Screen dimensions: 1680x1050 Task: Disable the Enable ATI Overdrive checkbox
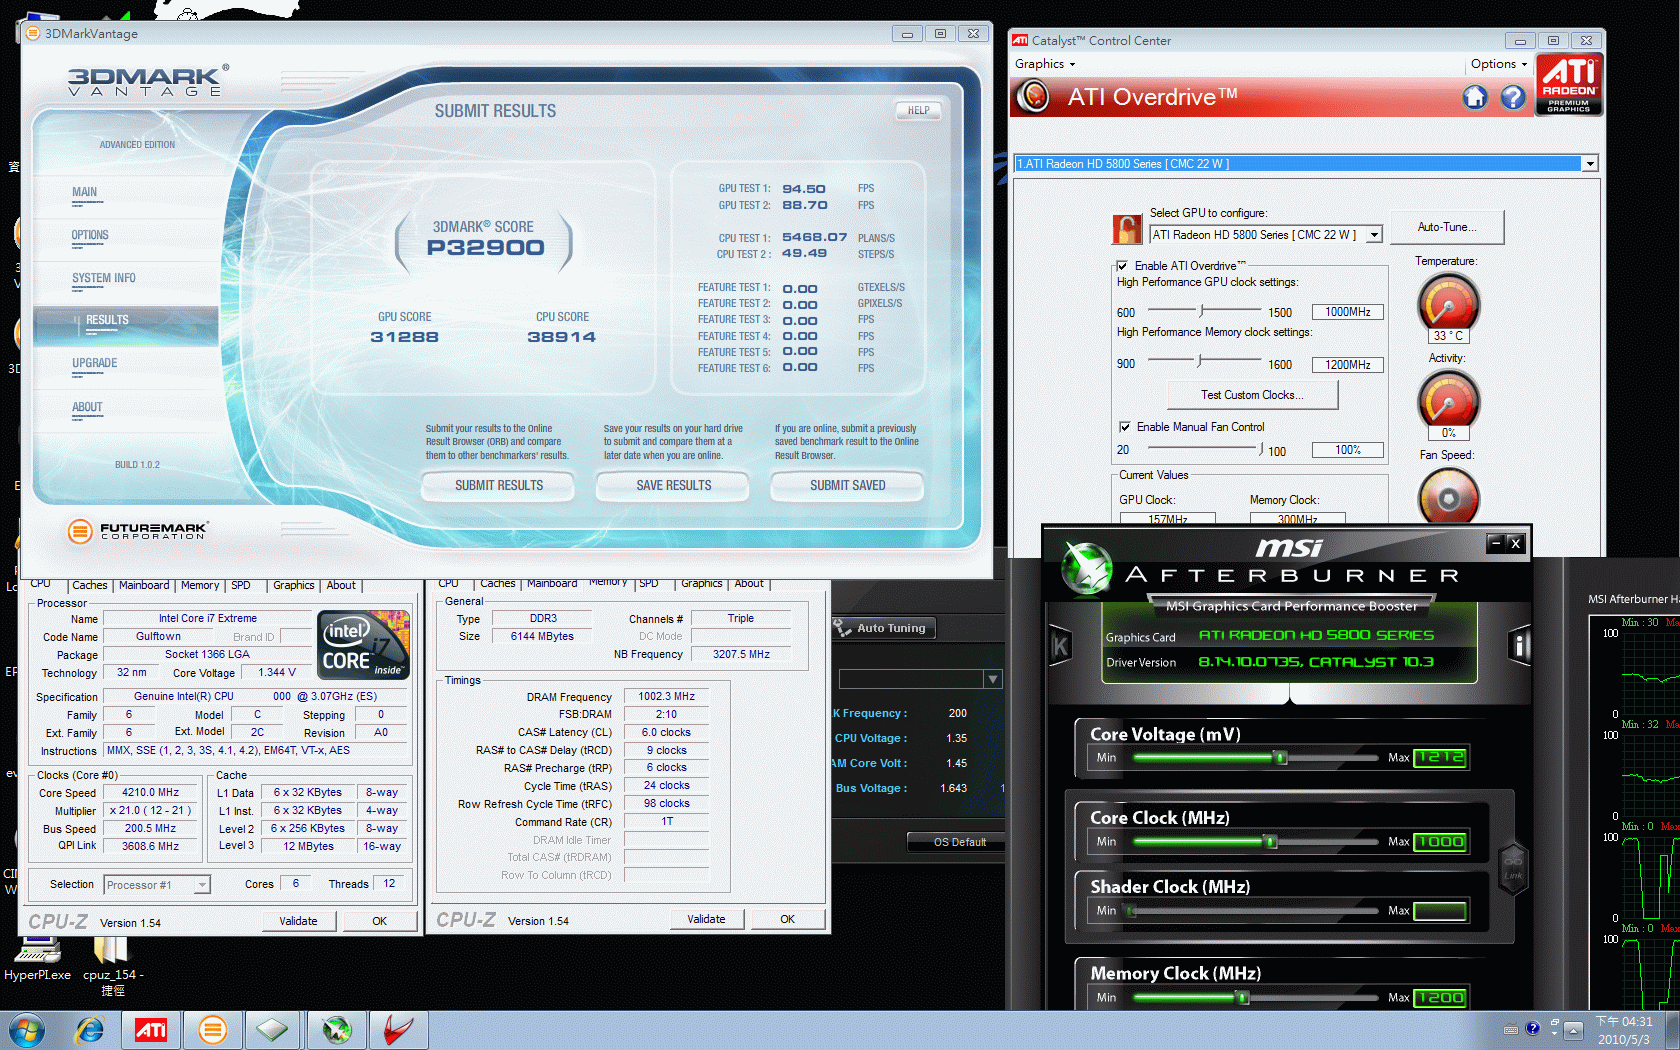coord(1123,266)
